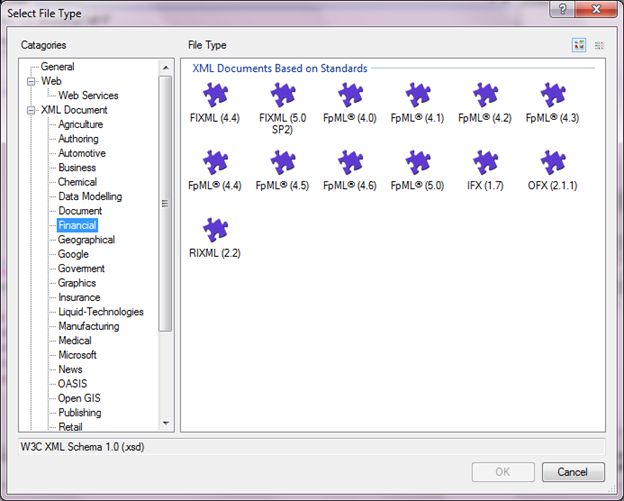Viewport: 624px width, 501px height.
Task: Select the IFX (1.7) icon
Action: (x=485, y=162)
